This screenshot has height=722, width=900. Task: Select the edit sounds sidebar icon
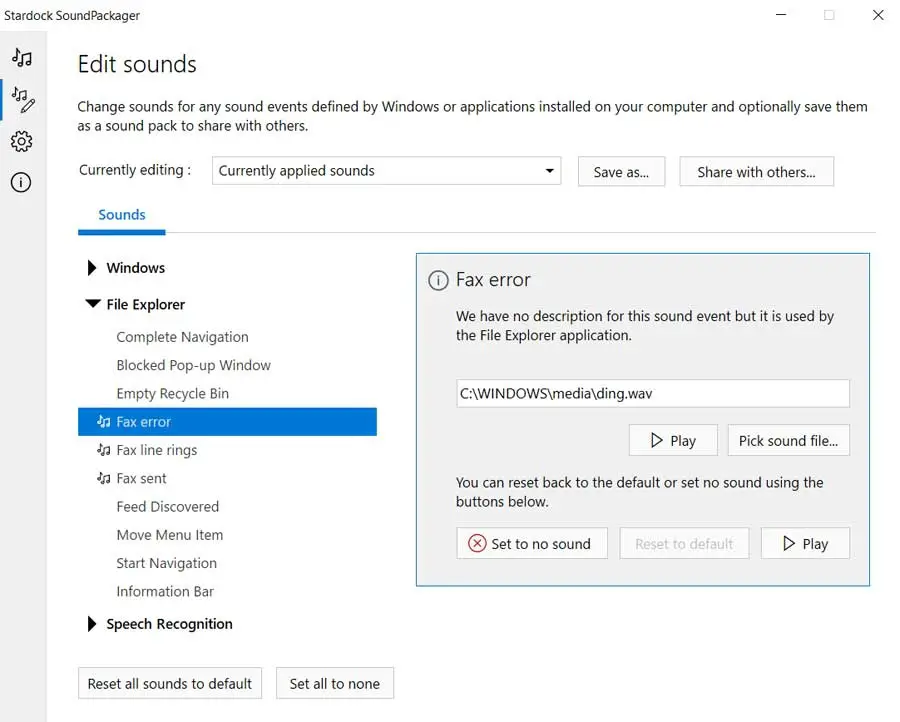coord(22,98)
